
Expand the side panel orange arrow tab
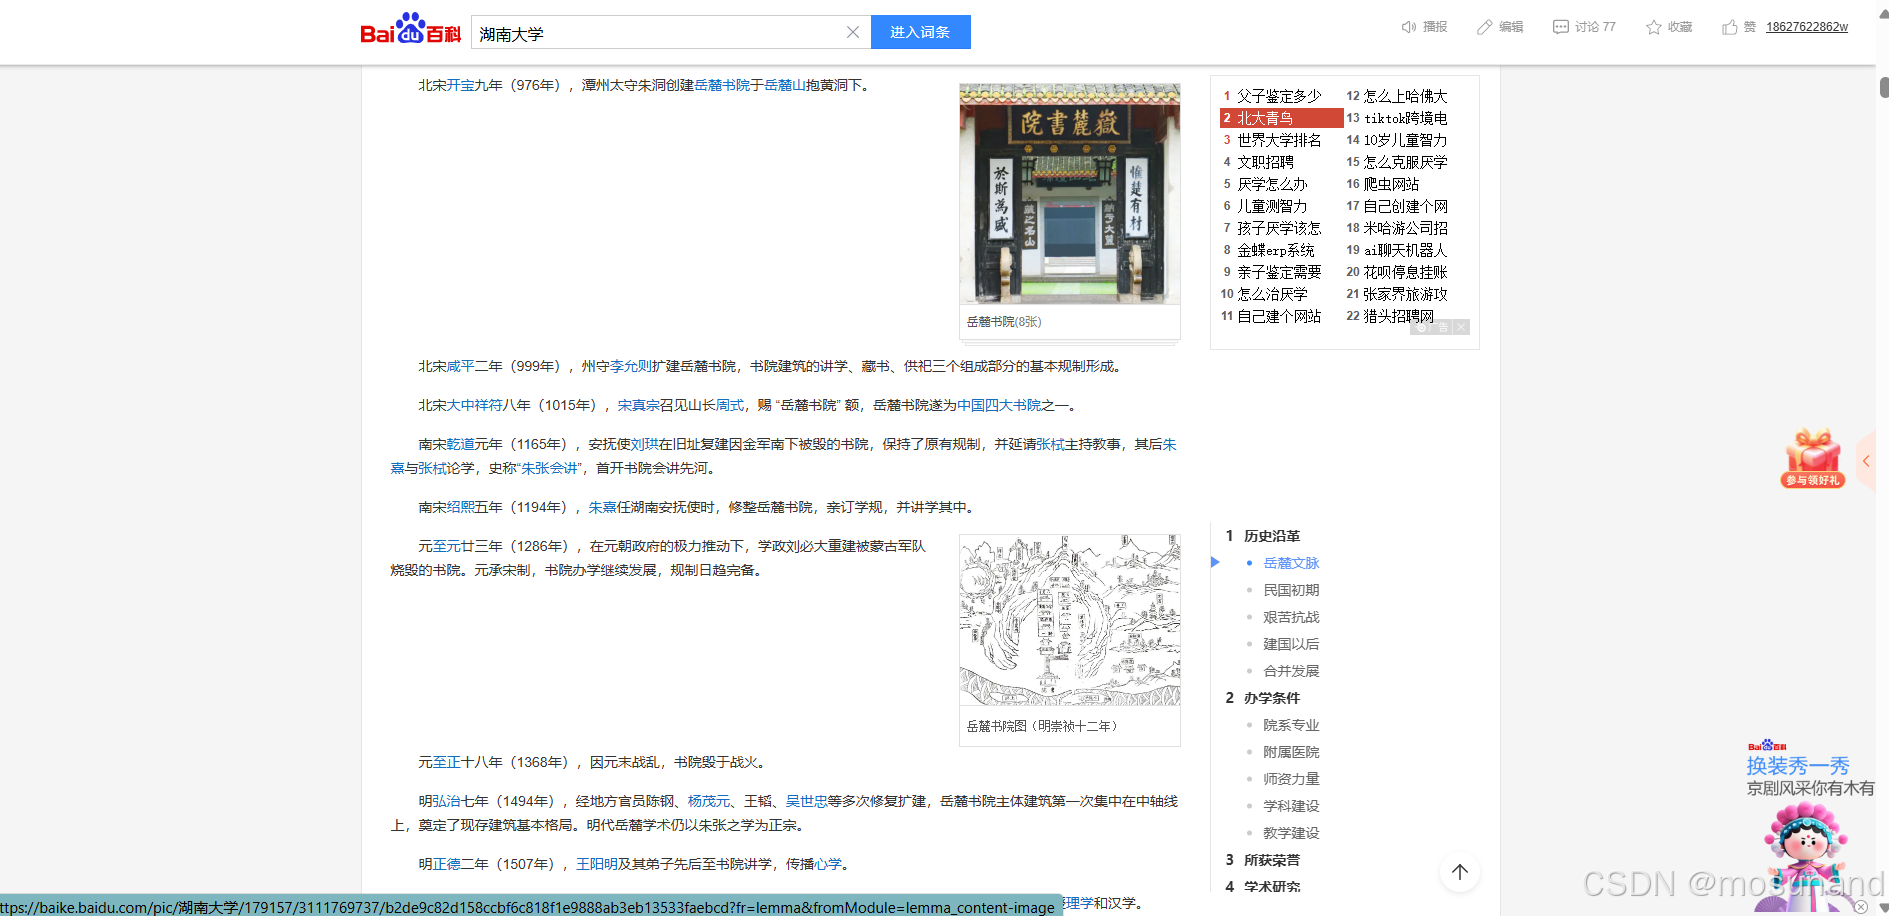tap(1866, 461)
